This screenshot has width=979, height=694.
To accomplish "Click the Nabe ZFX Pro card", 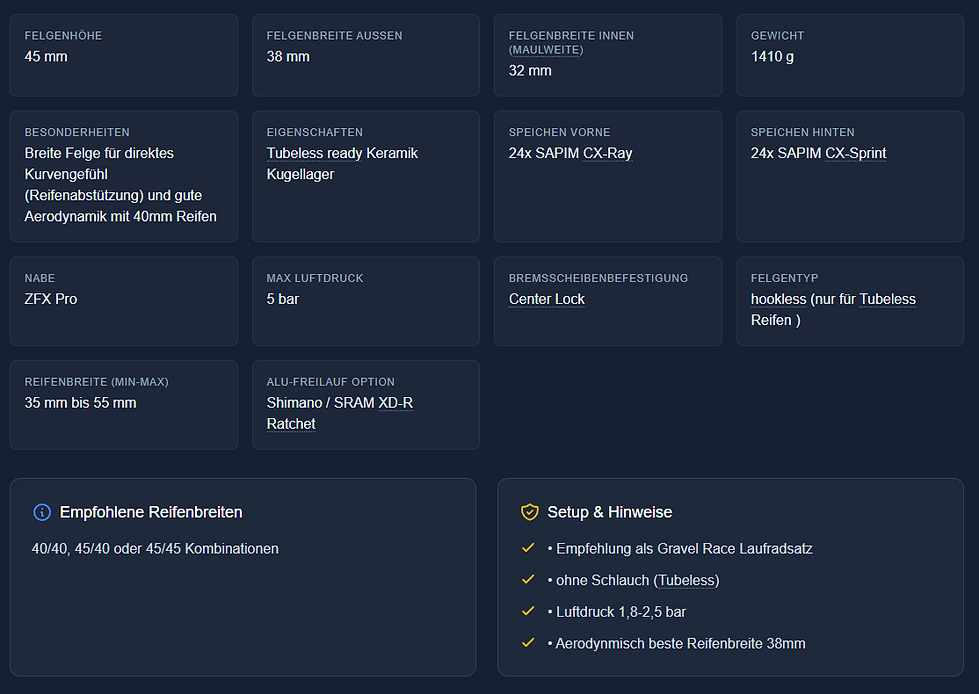I will pos(124,301).
